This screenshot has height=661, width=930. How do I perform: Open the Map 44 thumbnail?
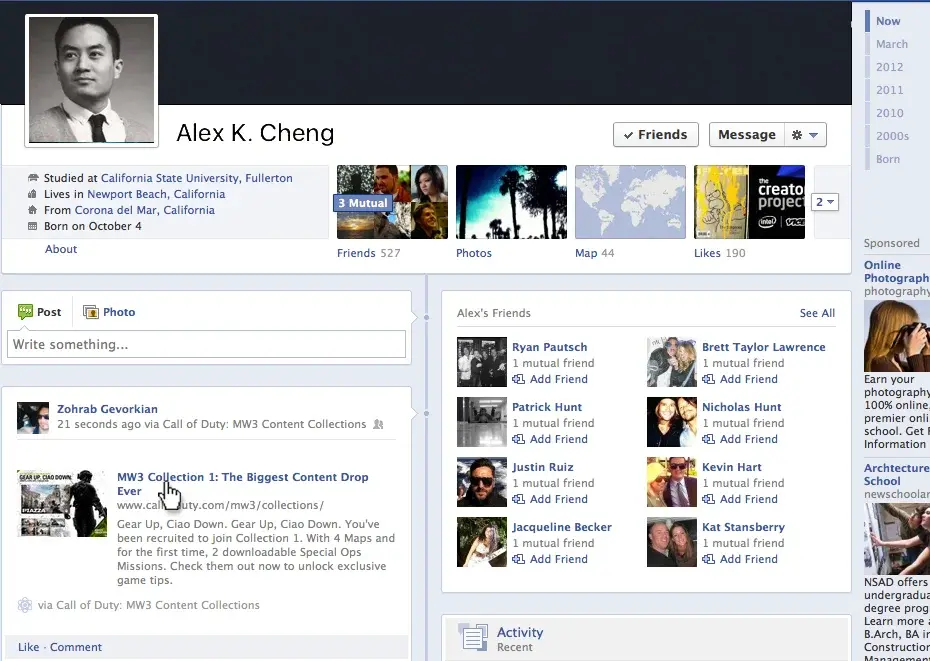[x=630, y=202]
